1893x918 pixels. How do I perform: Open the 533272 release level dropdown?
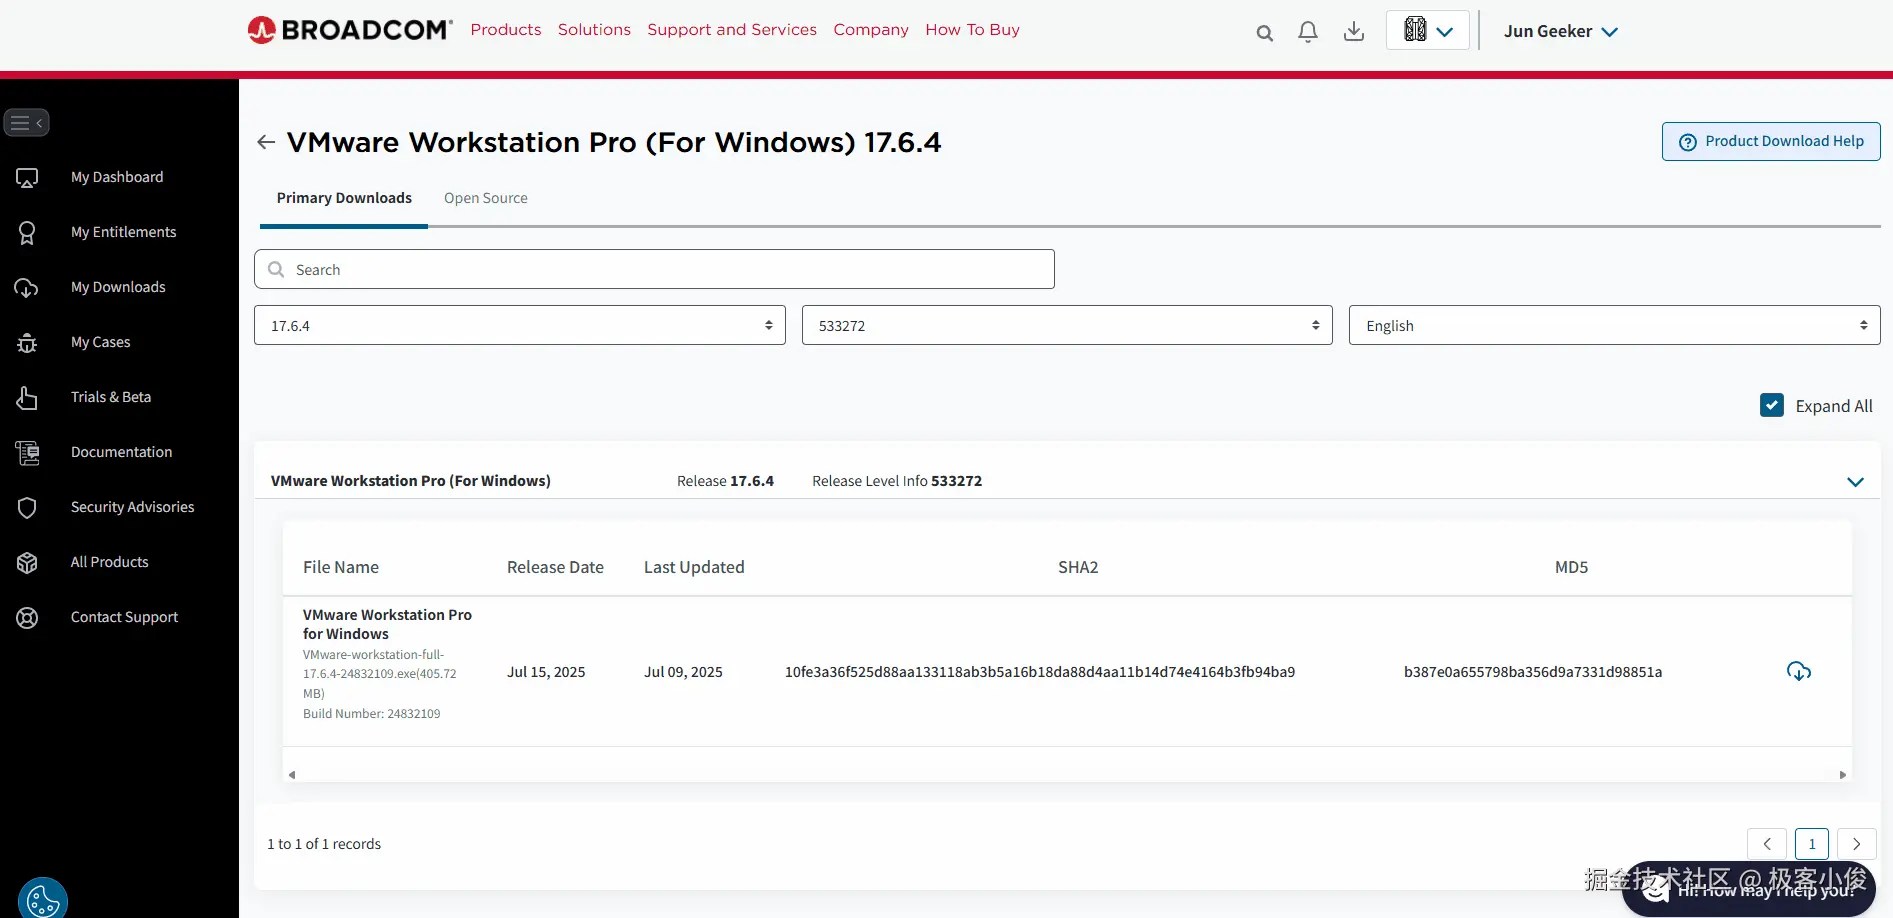click(1067, 325)
